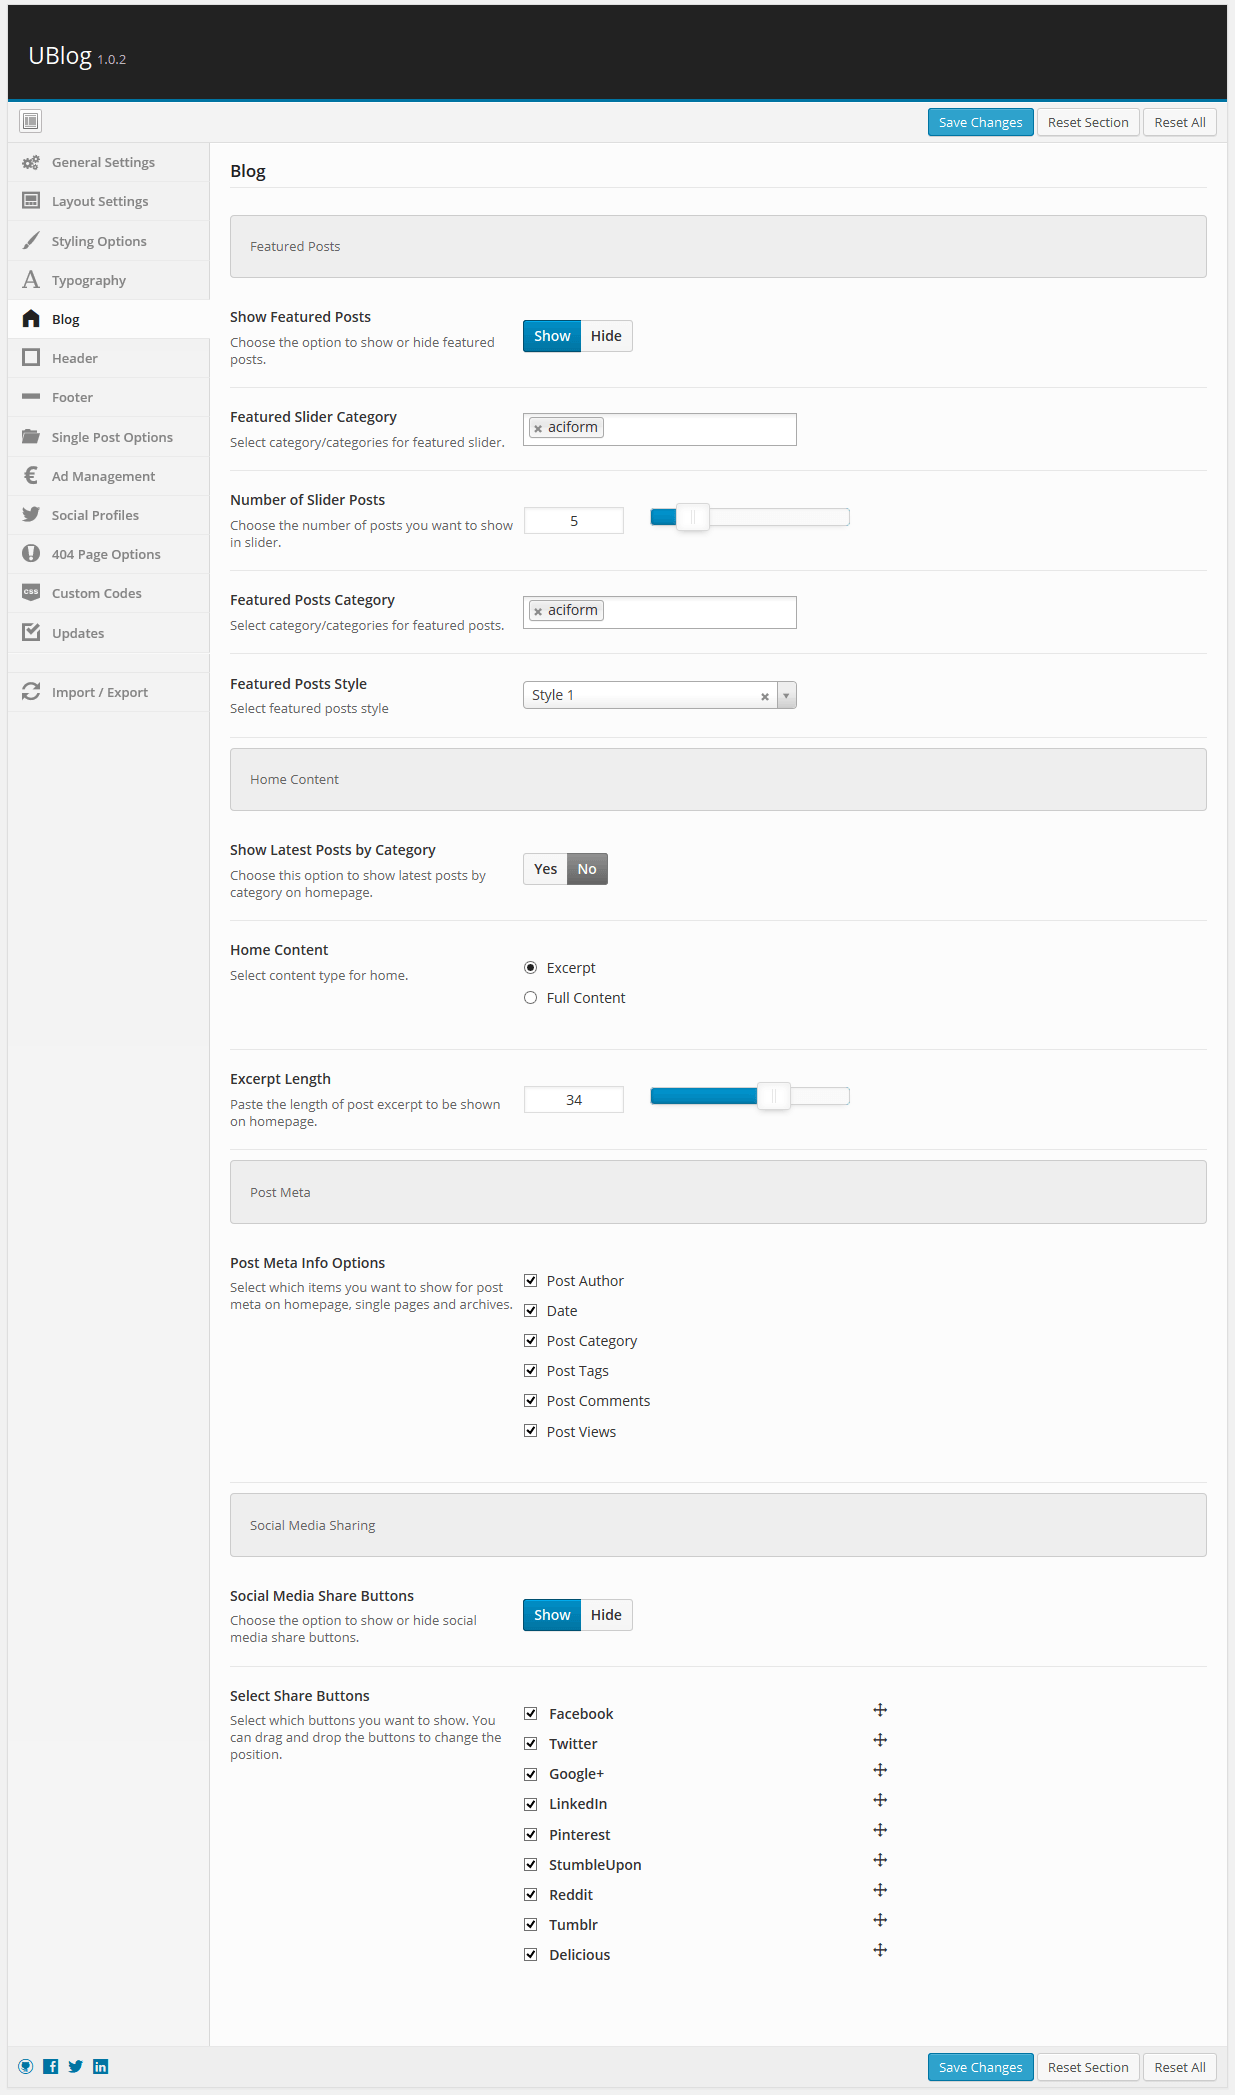
Task: Open Typography settings in sidebar
Action: click(x=89, y=280)
